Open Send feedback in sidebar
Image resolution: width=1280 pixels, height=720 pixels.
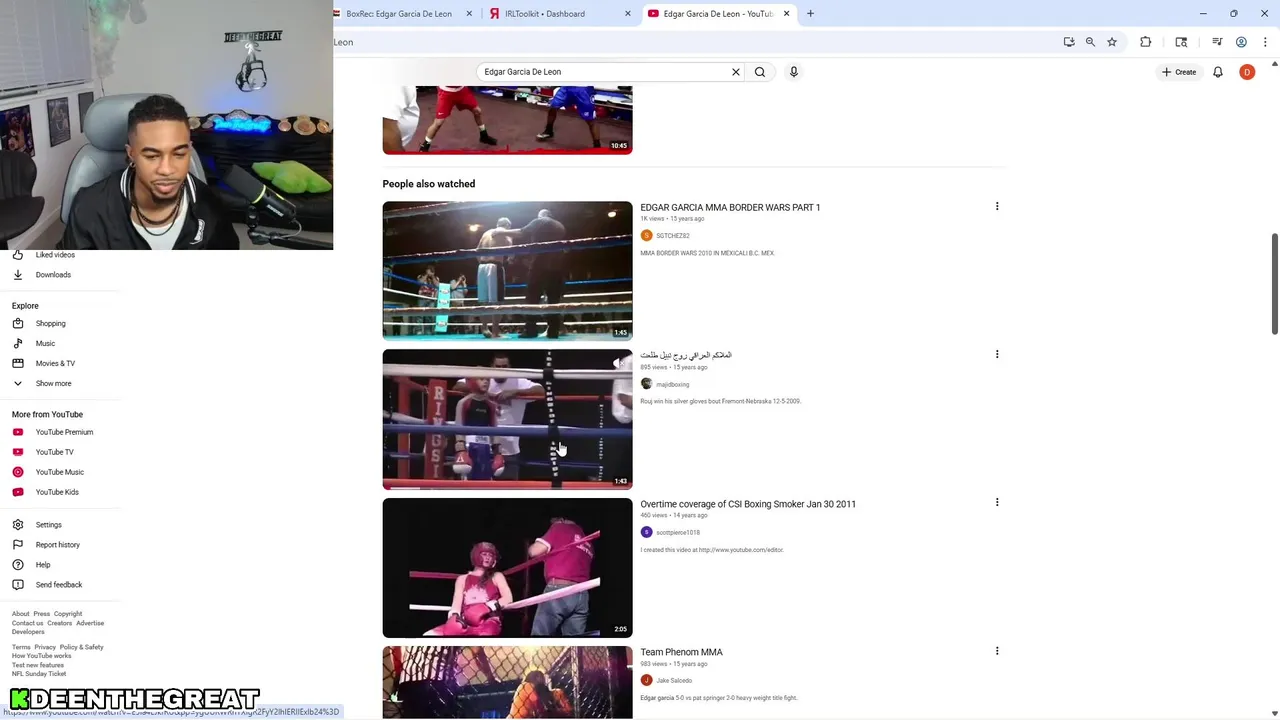(60, 585)
